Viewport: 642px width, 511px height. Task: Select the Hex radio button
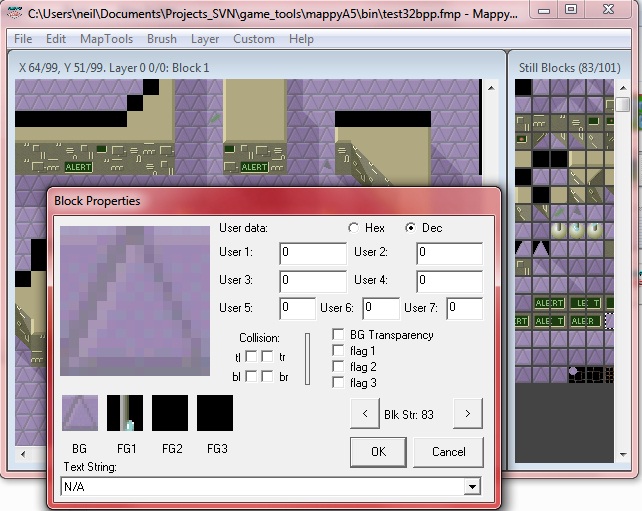pyautogui.click(x=353, y=228)
